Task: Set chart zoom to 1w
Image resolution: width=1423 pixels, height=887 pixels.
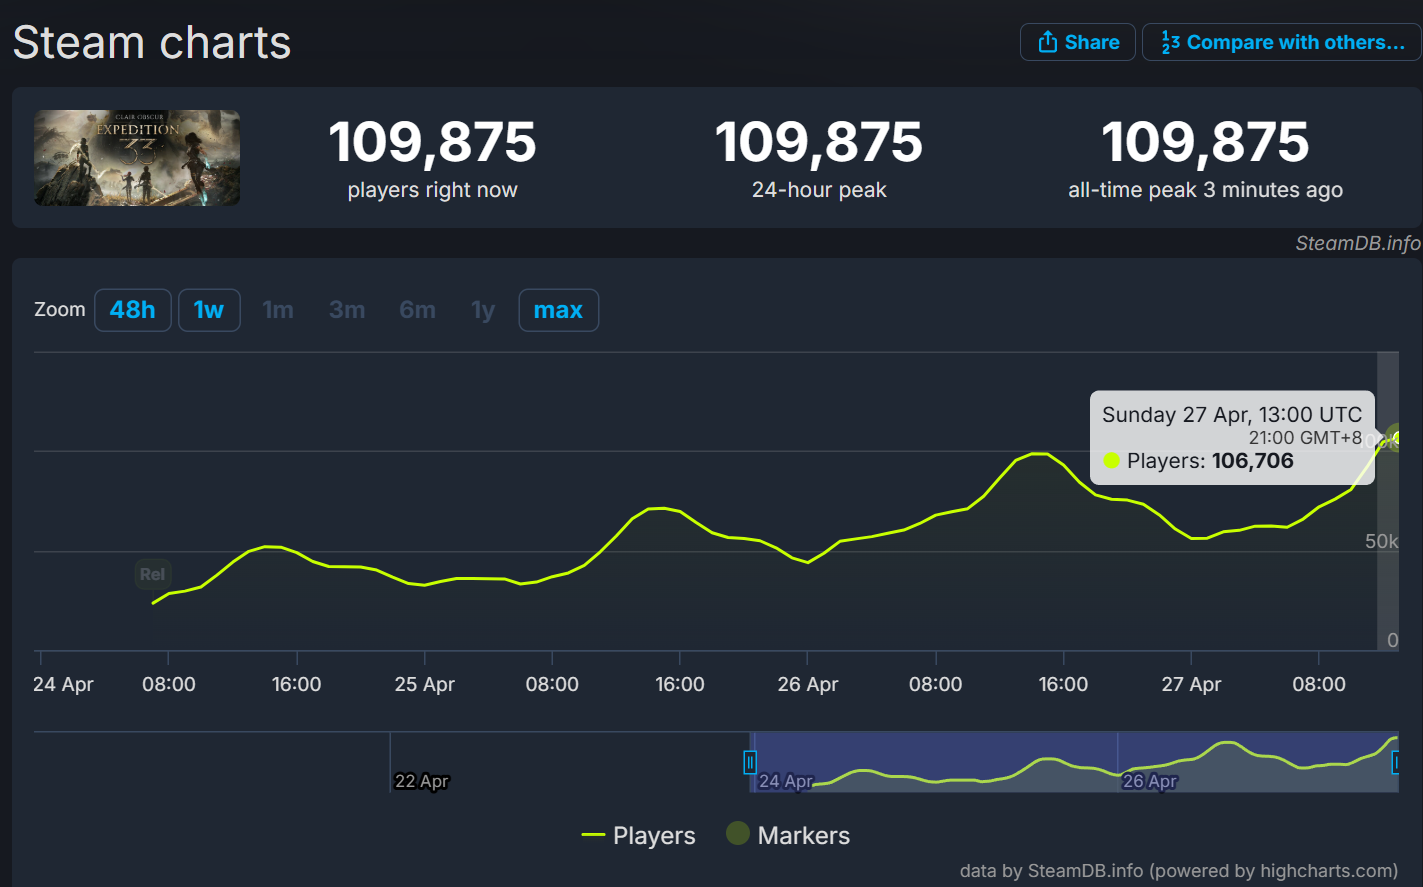Action: [x=209, y=310]
